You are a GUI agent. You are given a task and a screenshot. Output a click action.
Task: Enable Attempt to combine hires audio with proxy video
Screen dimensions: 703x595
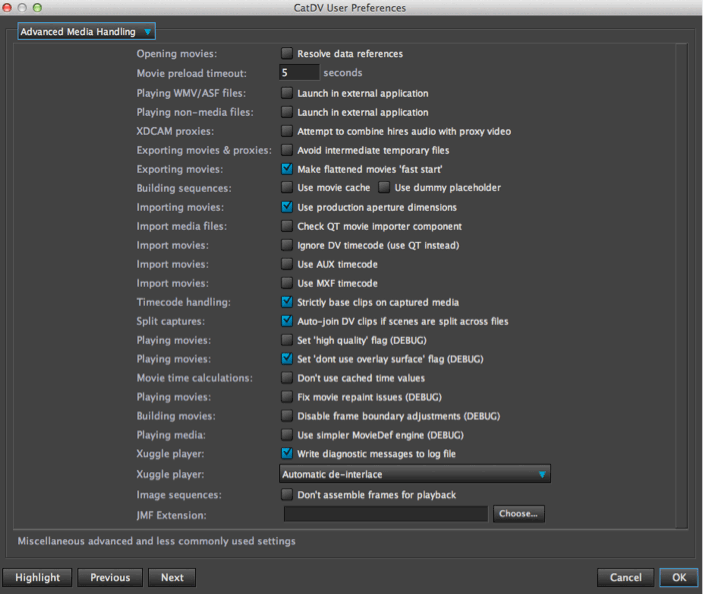(x=287, y=131)
